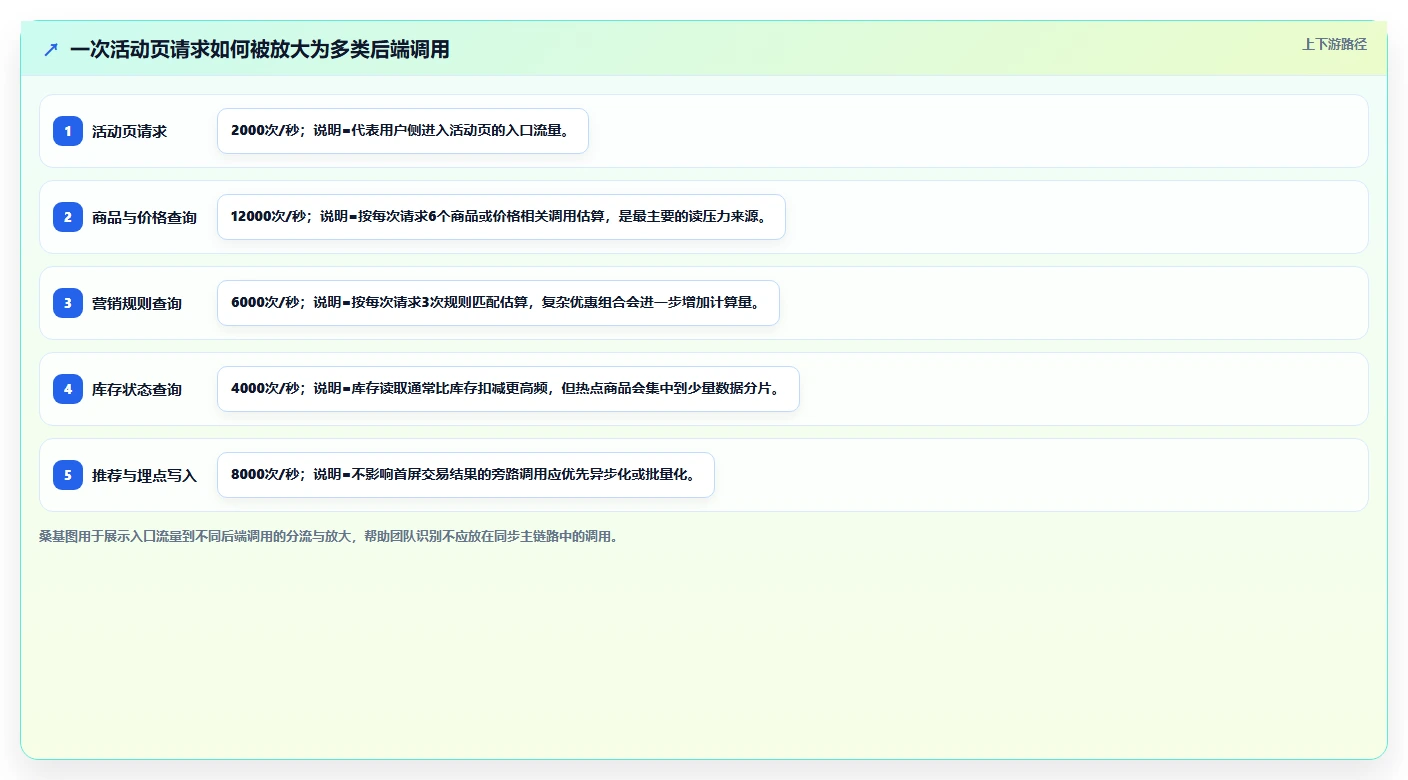1408x780 pixels.
Task: Click the 2000次/秒 description box
Action: 403,131
